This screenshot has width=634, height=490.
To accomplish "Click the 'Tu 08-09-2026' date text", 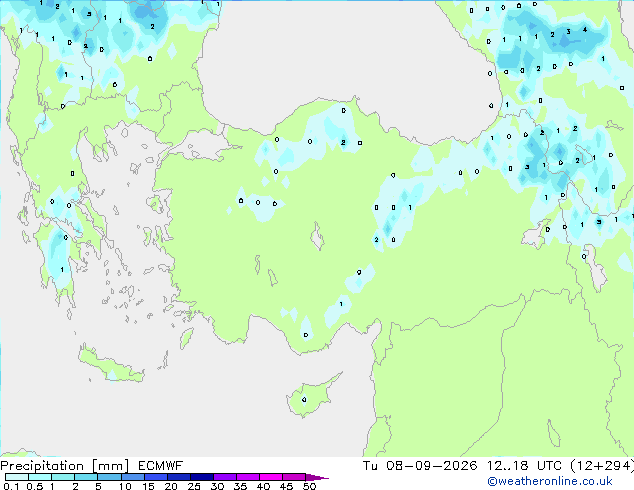I will pos(420,466).
